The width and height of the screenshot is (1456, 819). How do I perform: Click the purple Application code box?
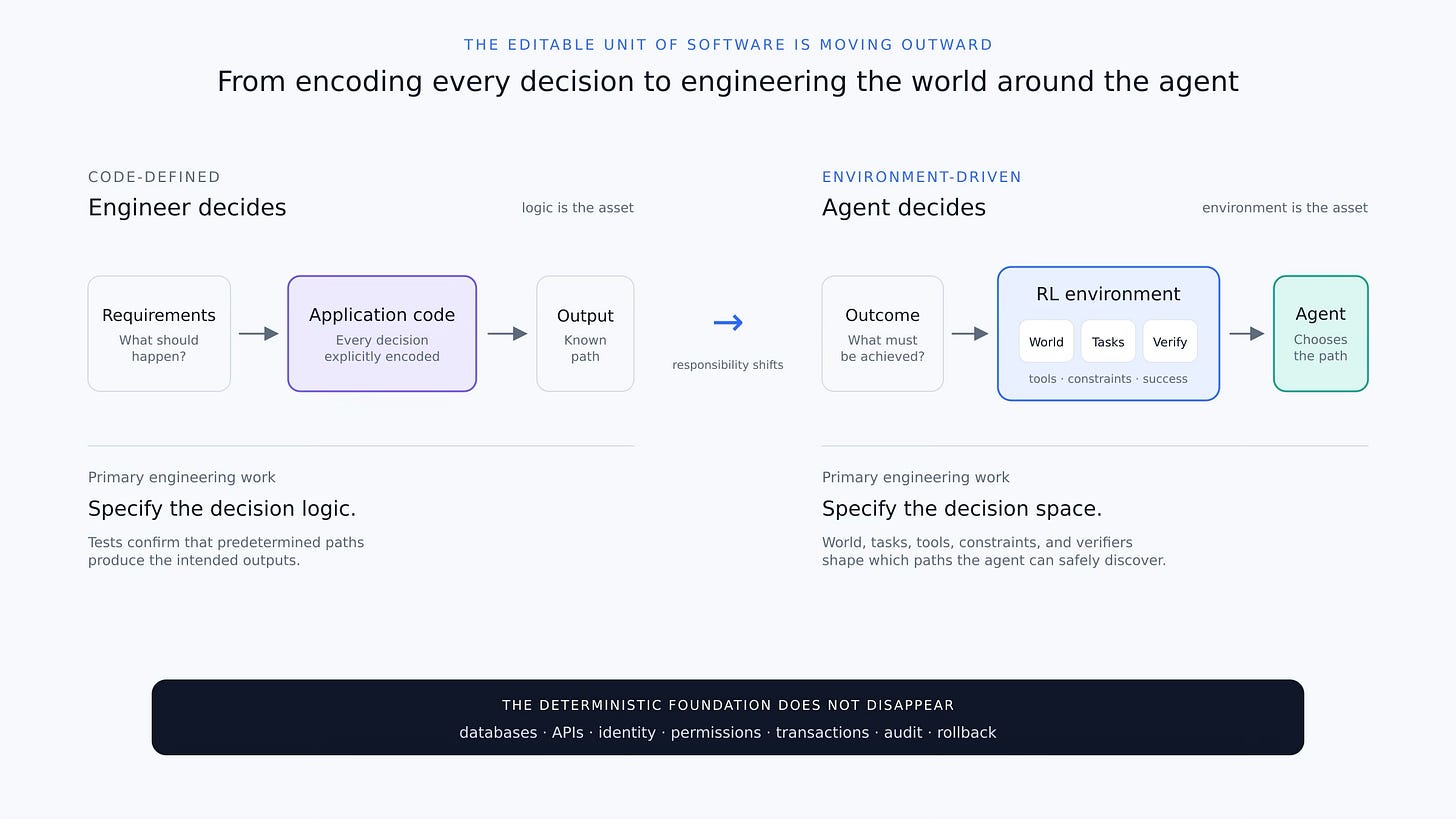tap(382, 333)
